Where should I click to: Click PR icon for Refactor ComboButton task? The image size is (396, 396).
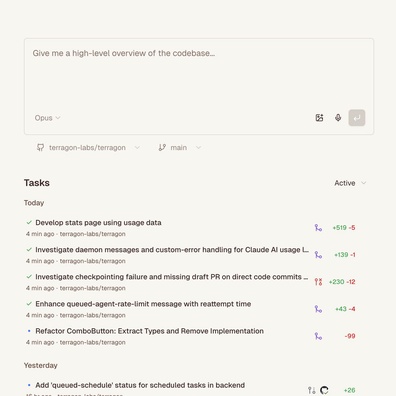(318, 336)
